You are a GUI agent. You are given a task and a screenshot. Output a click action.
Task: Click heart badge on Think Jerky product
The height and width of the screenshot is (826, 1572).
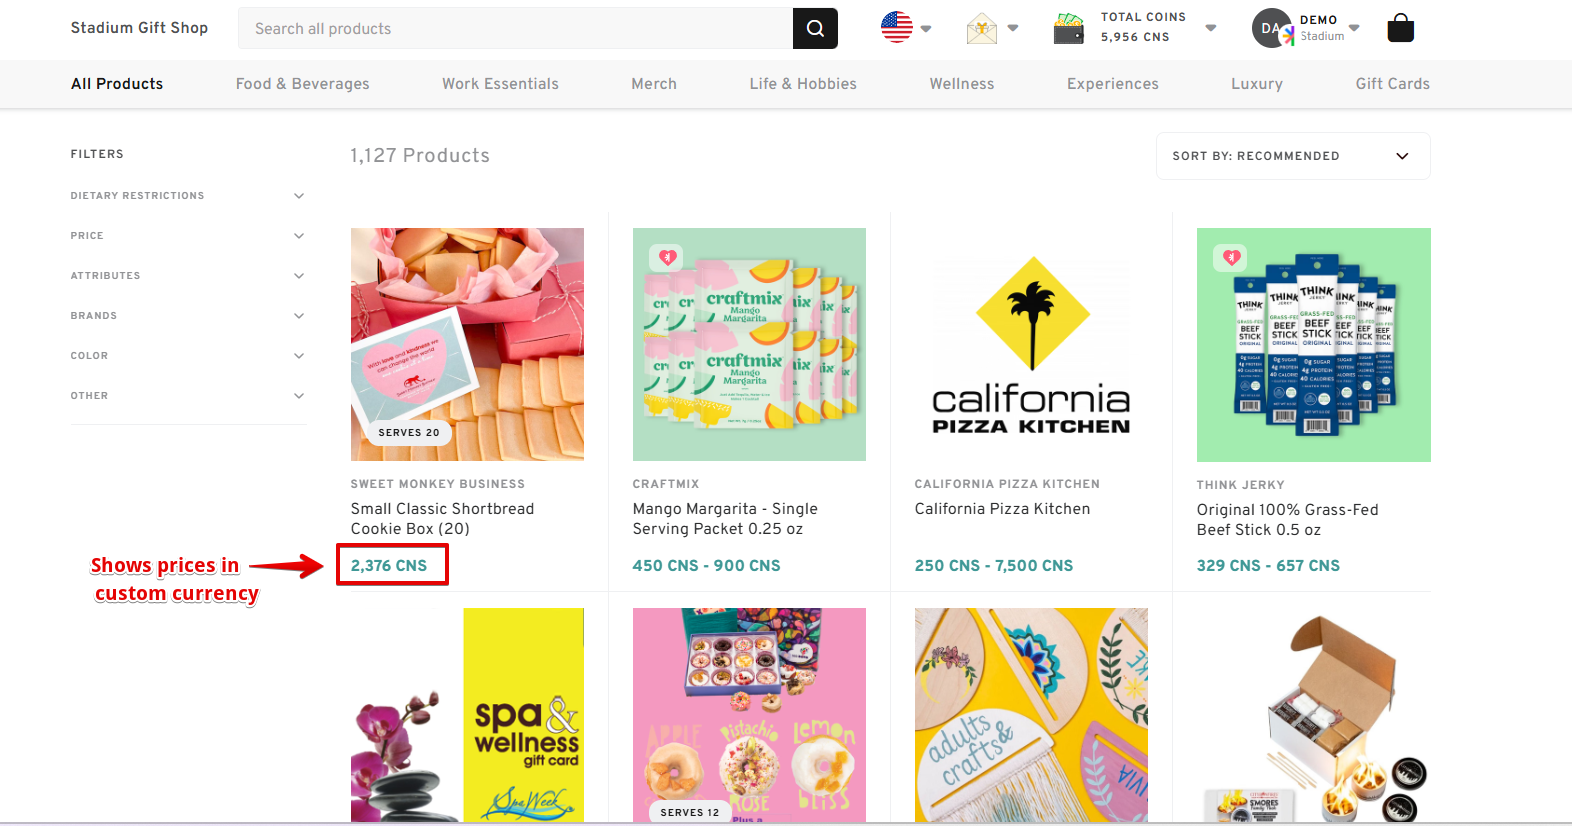tap(1231, 258)
